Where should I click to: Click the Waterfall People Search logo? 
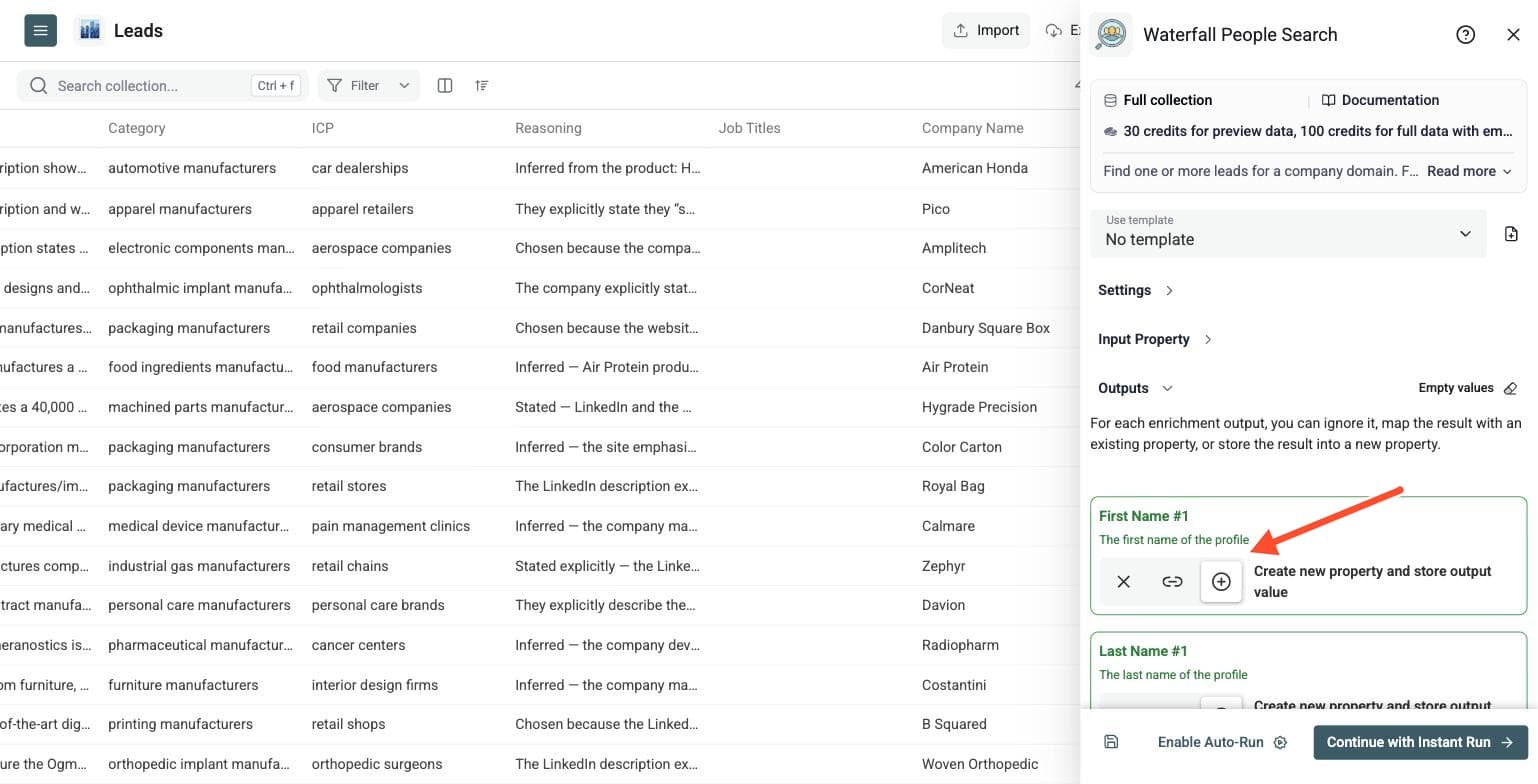pos(1110,34)
